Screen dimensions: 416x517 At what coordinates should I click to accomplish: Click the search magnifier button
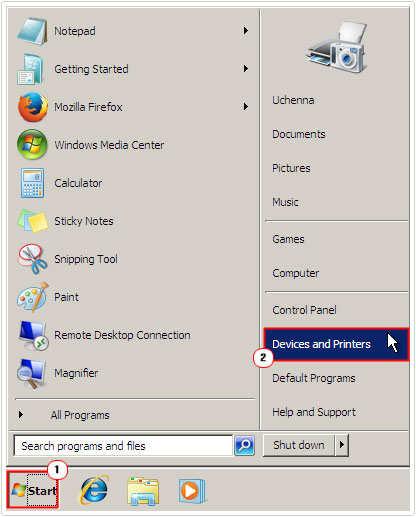[245, 445]
